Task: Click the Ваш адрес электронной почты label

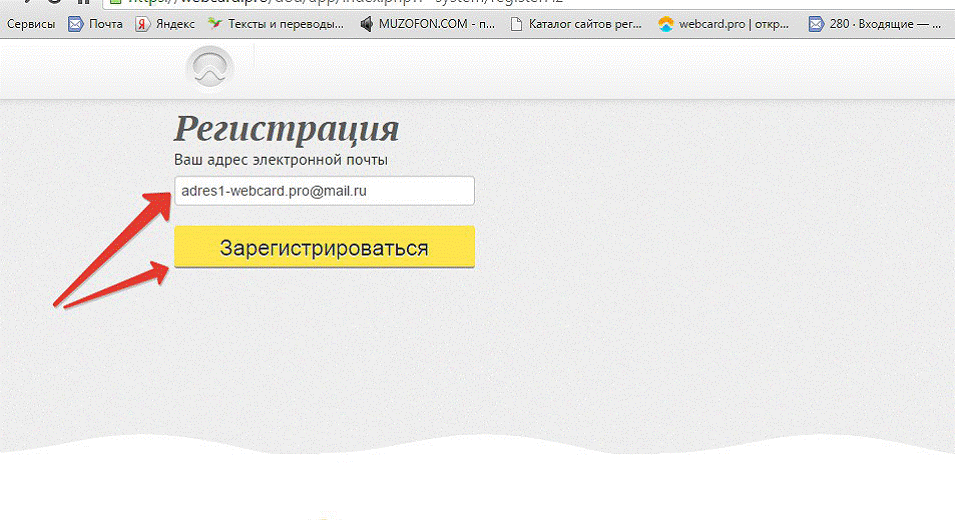Action: [281, 160]
